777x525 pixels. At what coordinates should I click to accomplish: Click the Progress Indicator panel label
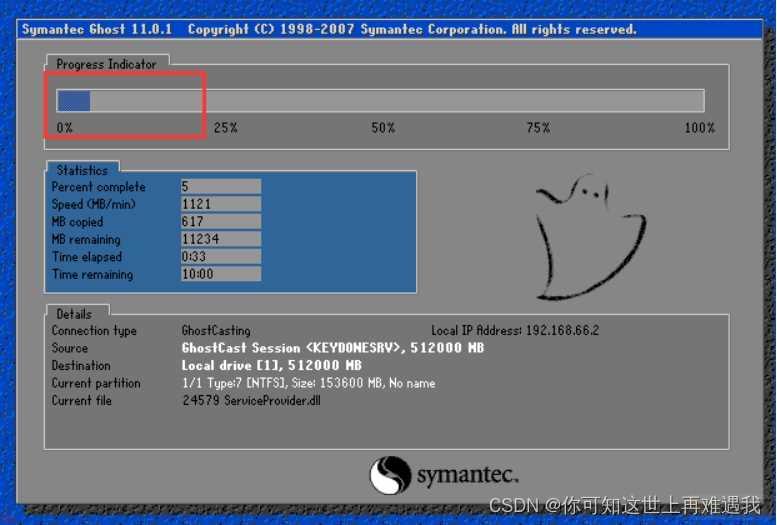[106, 64]
